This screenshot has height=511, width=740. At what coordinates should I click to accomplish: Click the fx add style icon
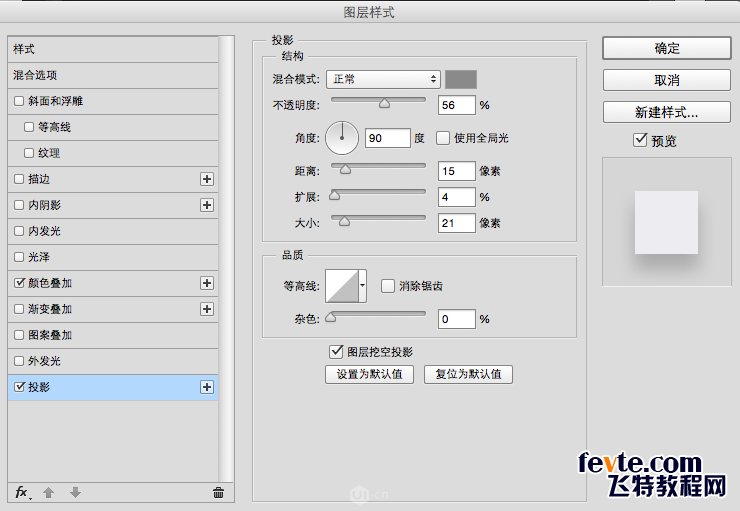tap(22, 493)
